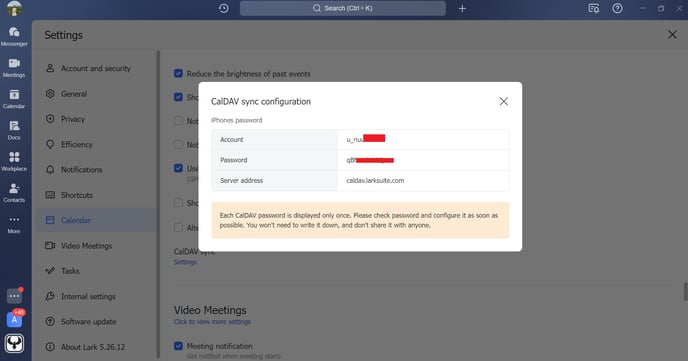Click the Efficiency lightbulb icon

click(50, 144)
